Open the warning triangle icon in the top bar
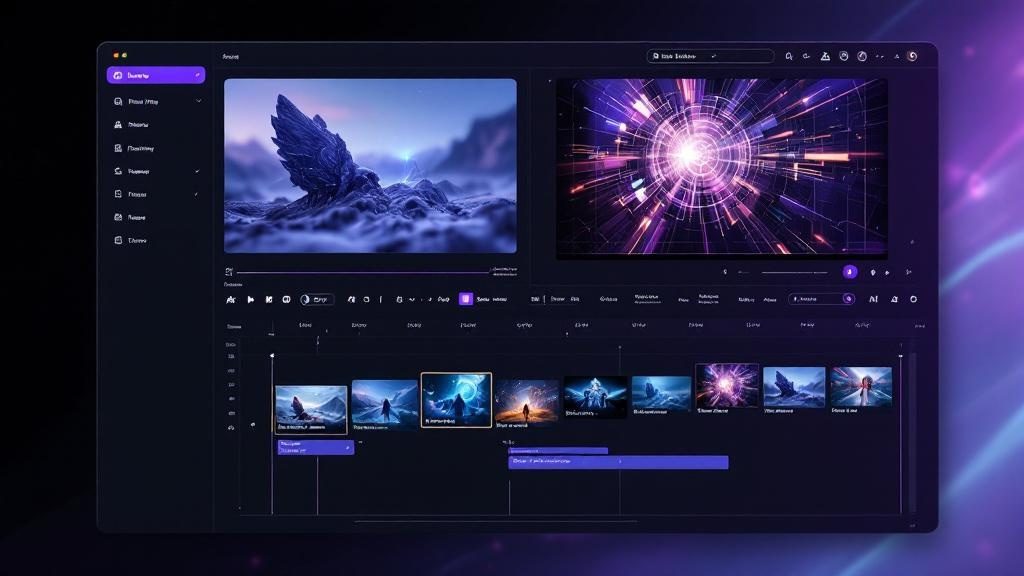1024x576 pixels. (825, 57)
